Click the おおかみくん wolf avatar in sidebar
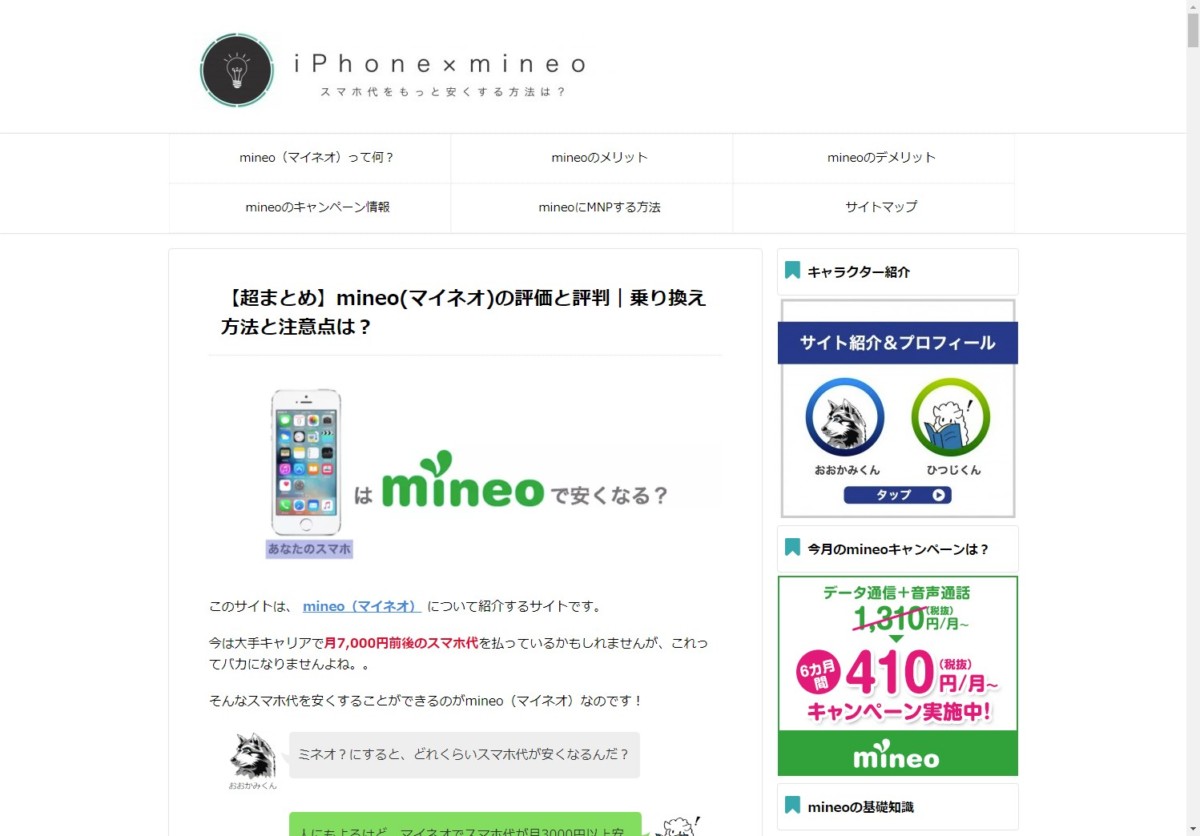 (845, 417)
